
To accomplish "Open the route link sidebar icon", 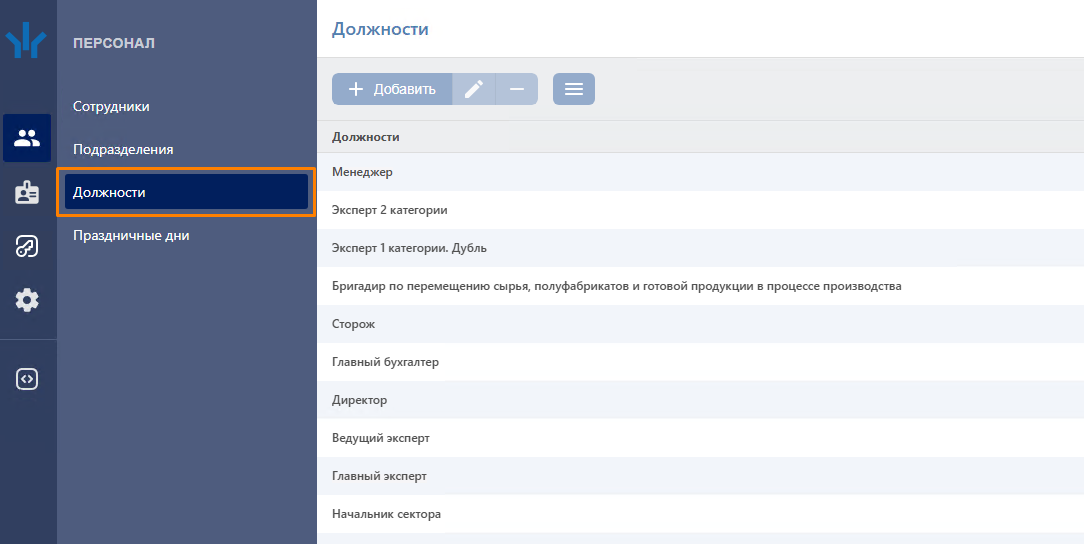I will point(27,246).
